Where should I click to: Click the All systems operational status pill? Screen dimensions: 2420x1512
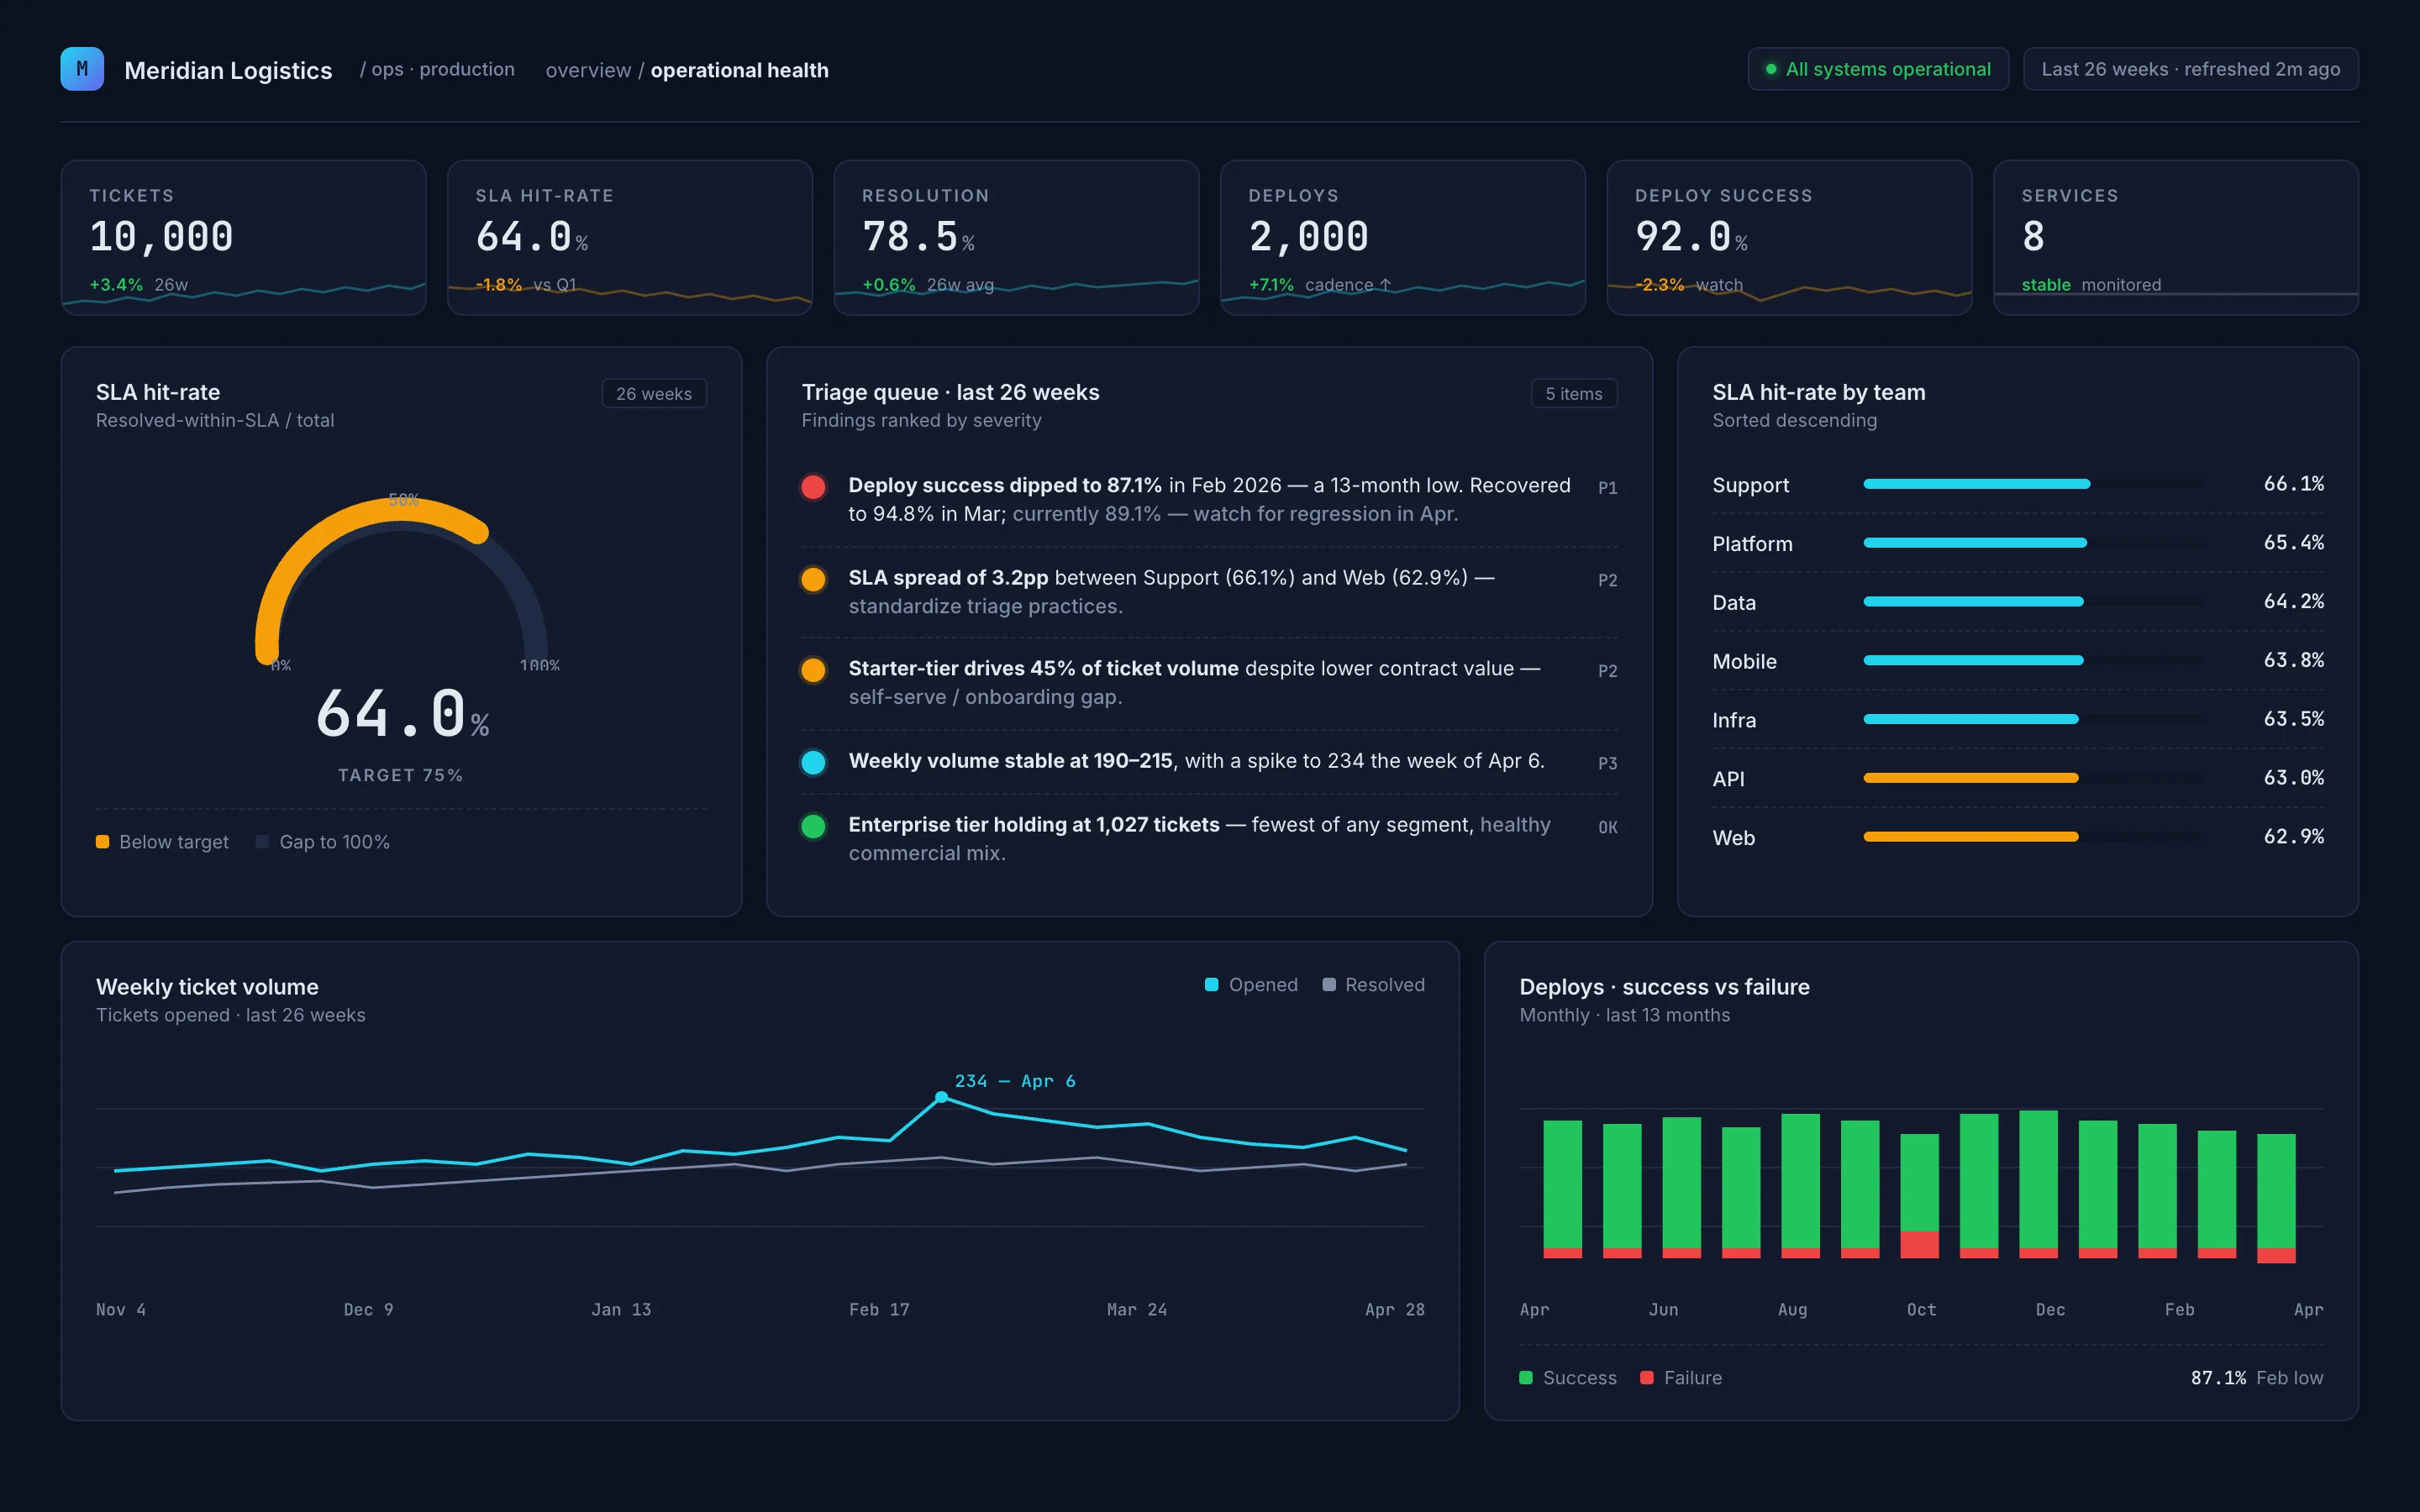[x=1878, y=69]
